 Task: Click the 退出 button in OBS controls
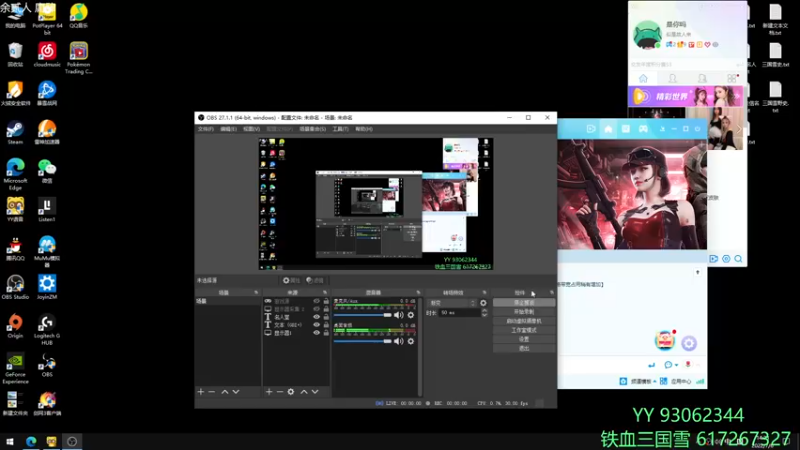[x=524, y=348]
